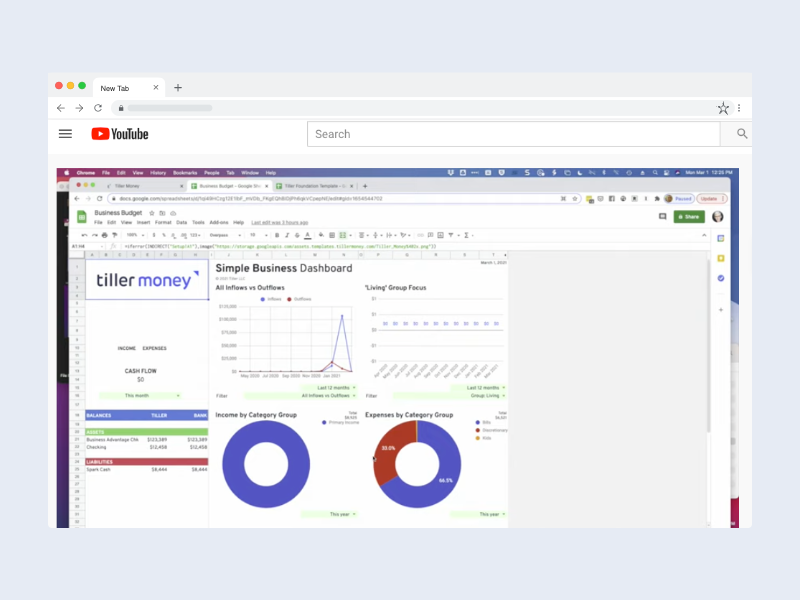This screenshot has height=600, width=800.
Task: Click the 'Business Advantage Chk' row text
Action: point(112,439)
